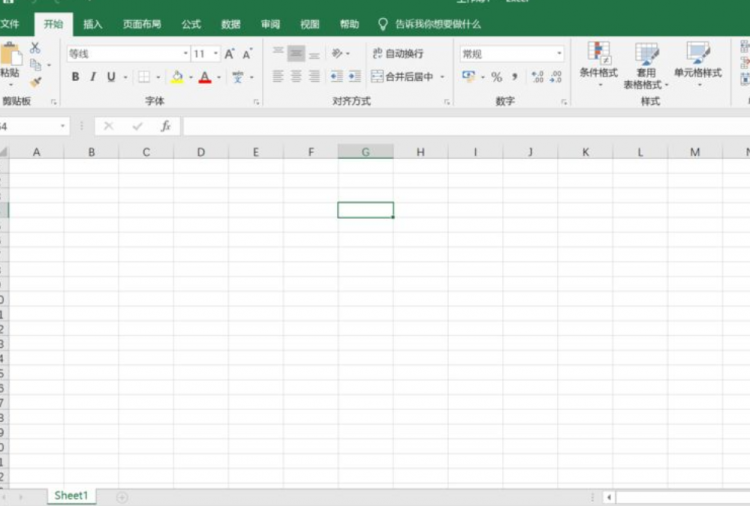The height and width of the screenshot is (506, 750).
Task: Add a new sheet with plus icon
Action: (x=122, y=497)
